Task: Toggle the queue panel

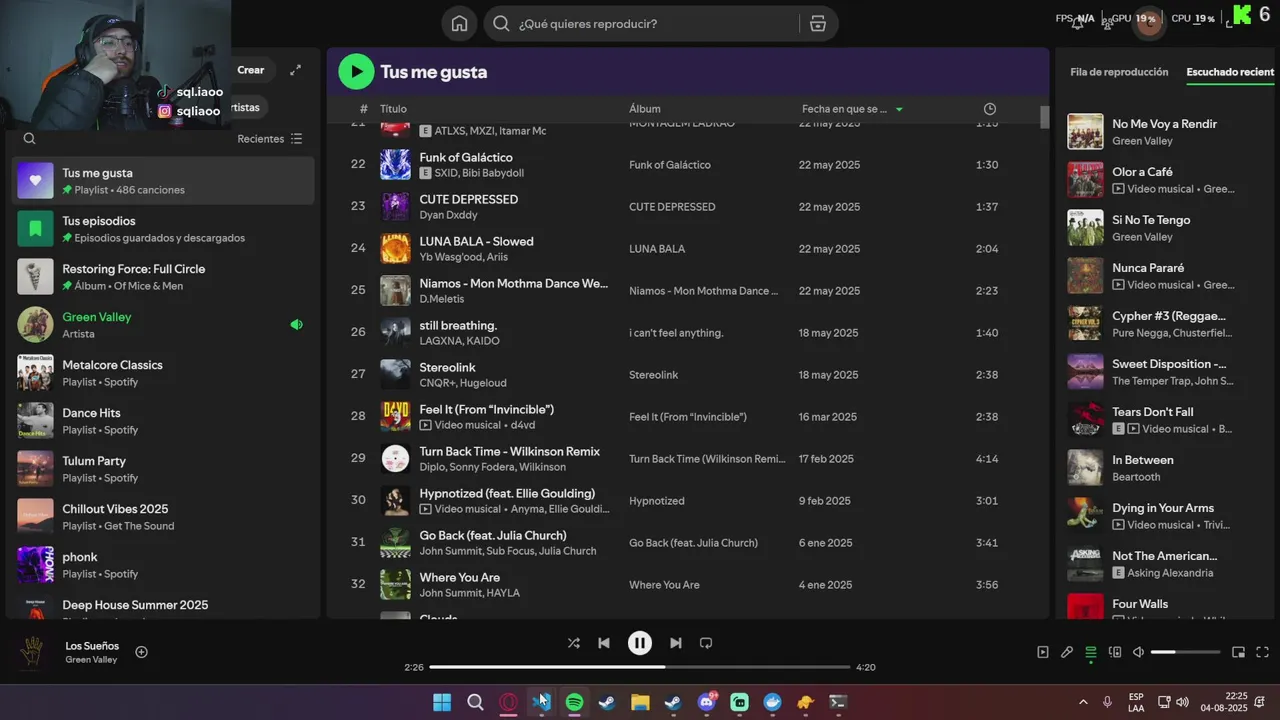Action: click(1091, 652)
